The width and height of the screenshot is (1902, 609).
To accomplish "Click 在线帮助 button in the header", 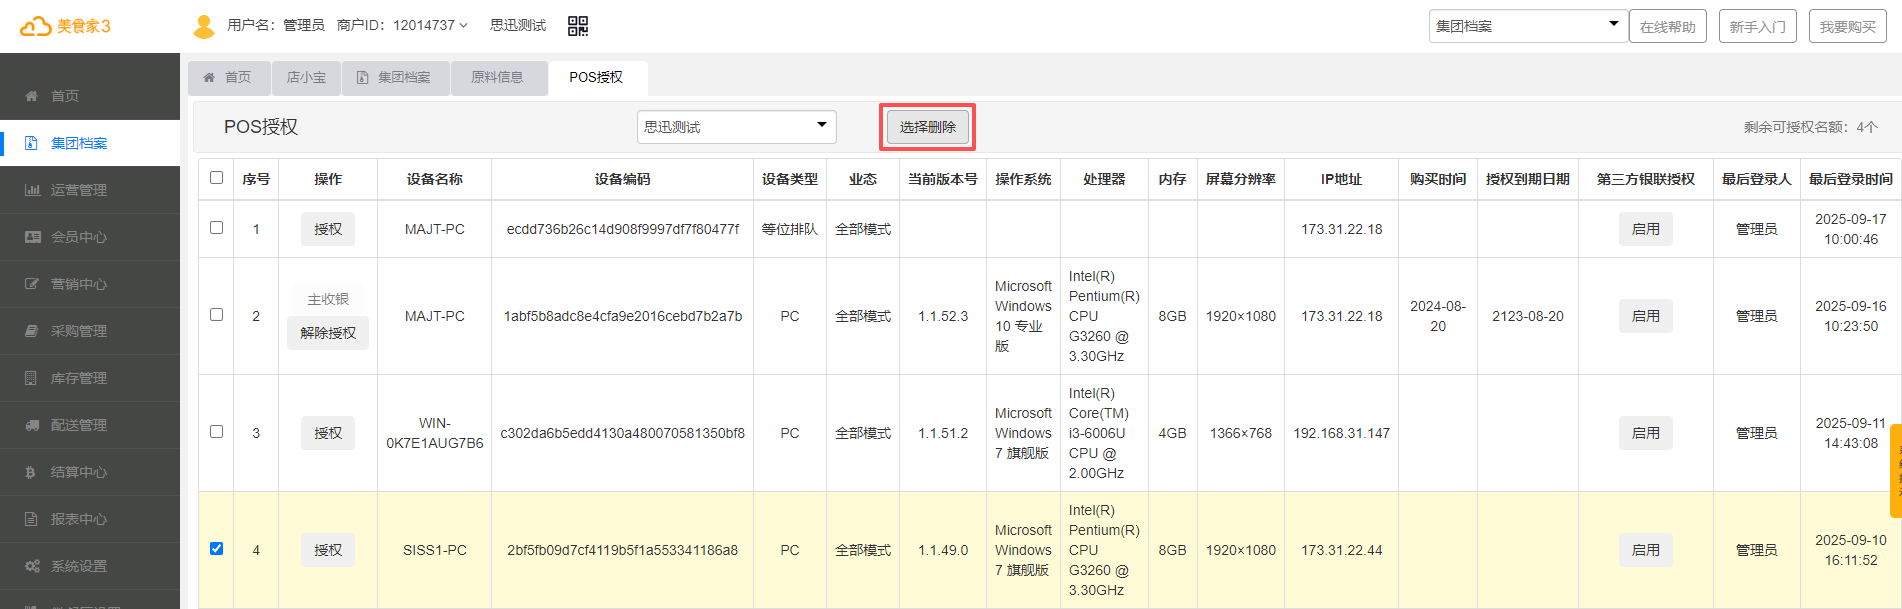I will point(1667,27).
